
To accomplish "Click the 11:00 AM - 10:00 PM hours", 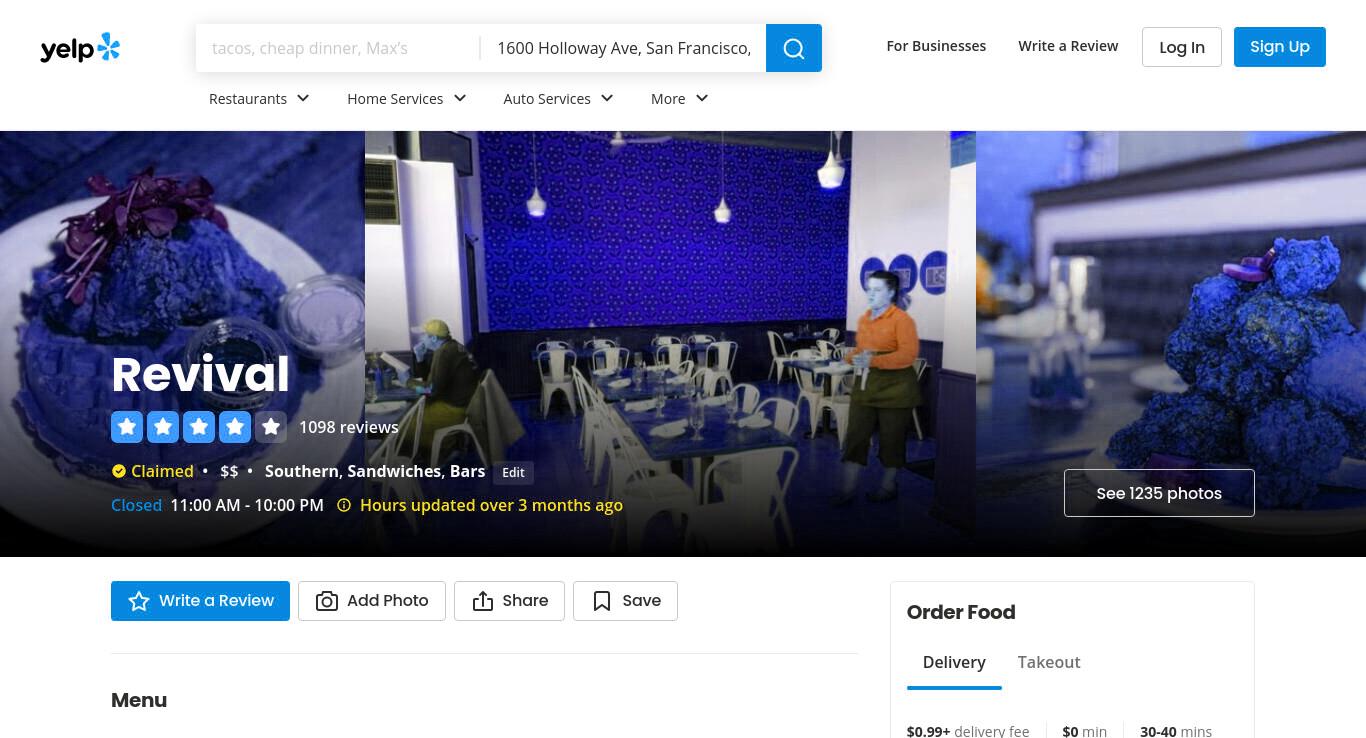I will click(x=247, y=505).
